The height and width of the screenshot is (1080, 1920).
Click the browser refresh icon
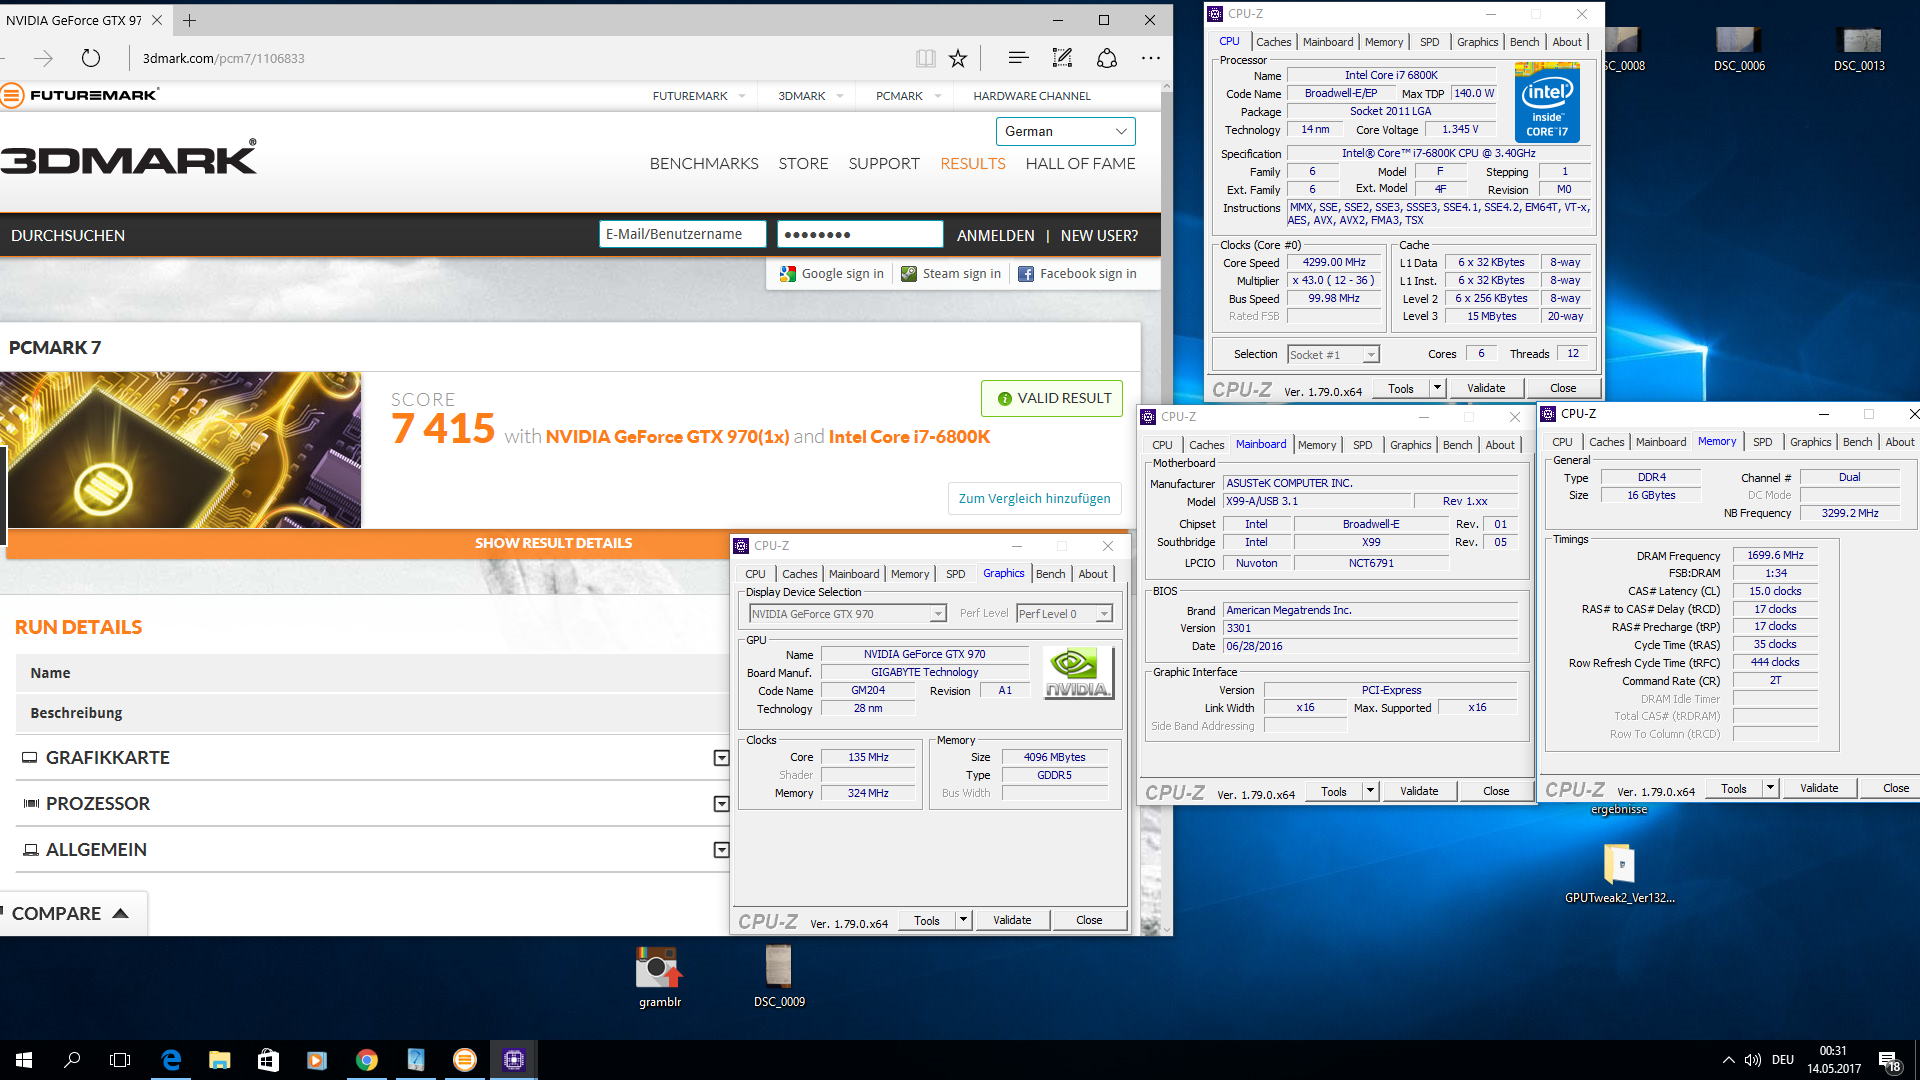coord(91,58)
